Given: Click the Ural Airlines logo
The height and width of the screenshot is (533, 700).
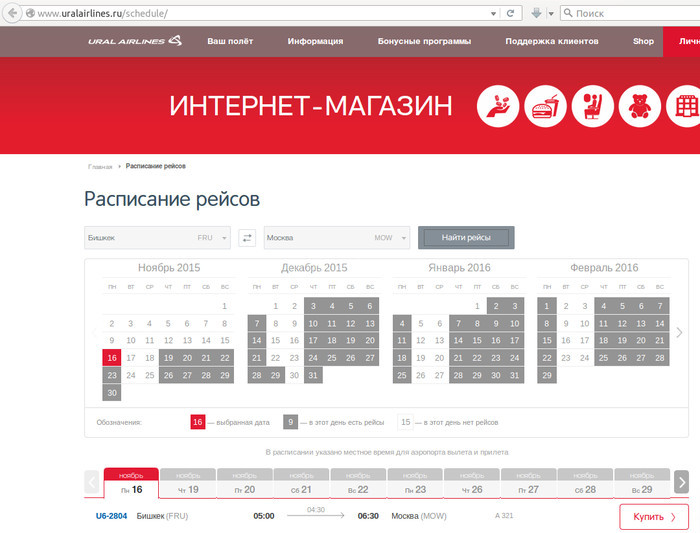Looking at the screenshot, I should (x=134, y=41).
